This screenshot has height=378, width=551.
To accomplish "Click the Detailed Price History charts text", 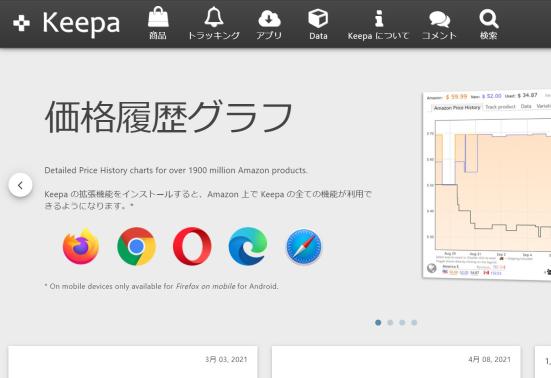I will 176,170.
